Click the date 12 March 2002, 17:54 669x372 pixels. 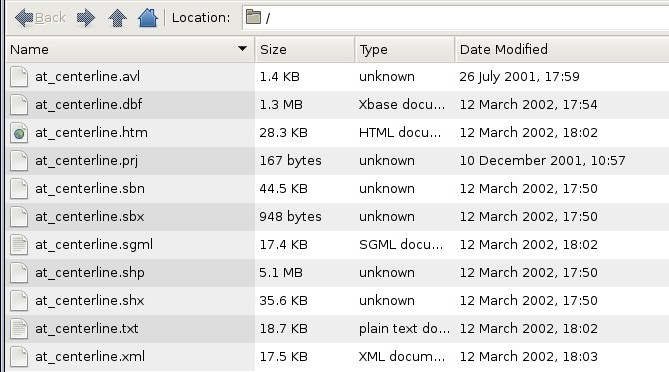pyautogui.click(x=528, y=105)
